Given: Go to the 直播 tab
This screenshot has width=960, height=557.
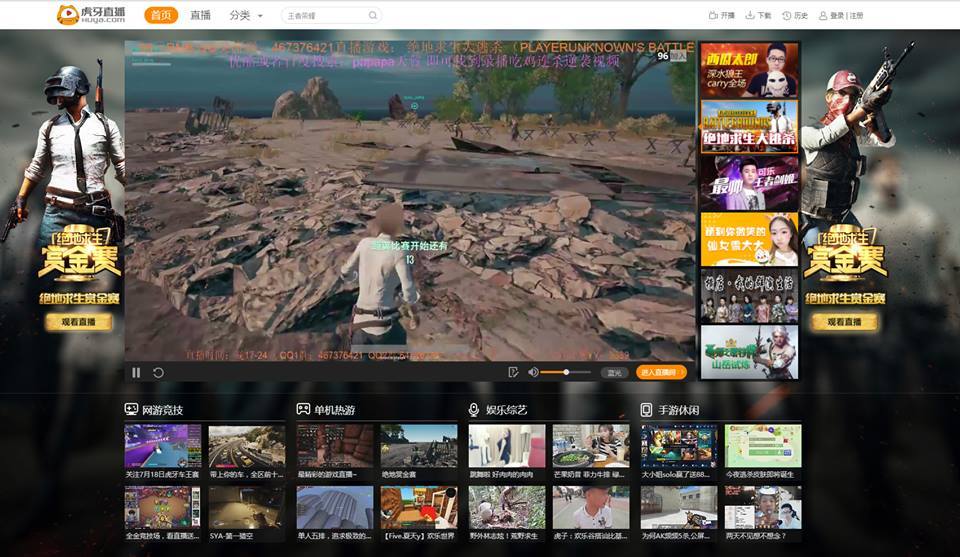Looking at the screenshot, I should coord(200,15).
